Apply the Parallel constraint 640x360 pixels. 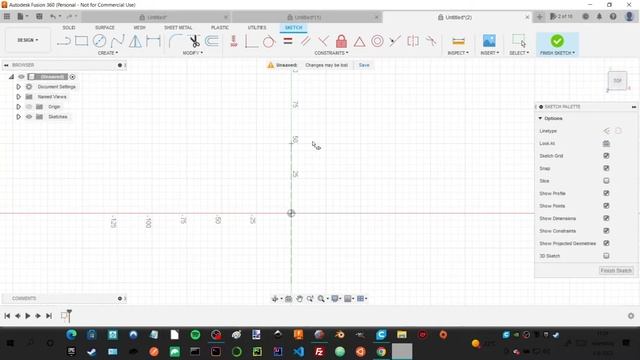305,41
